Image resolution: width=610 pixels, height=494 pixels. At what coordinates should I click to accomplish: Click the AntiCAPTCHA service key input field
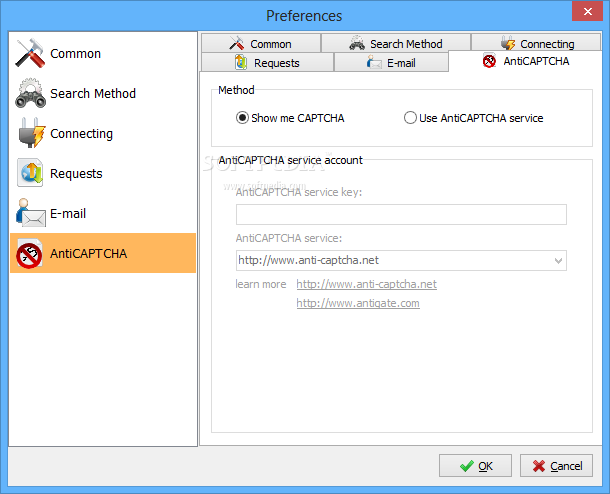point(401,214)
